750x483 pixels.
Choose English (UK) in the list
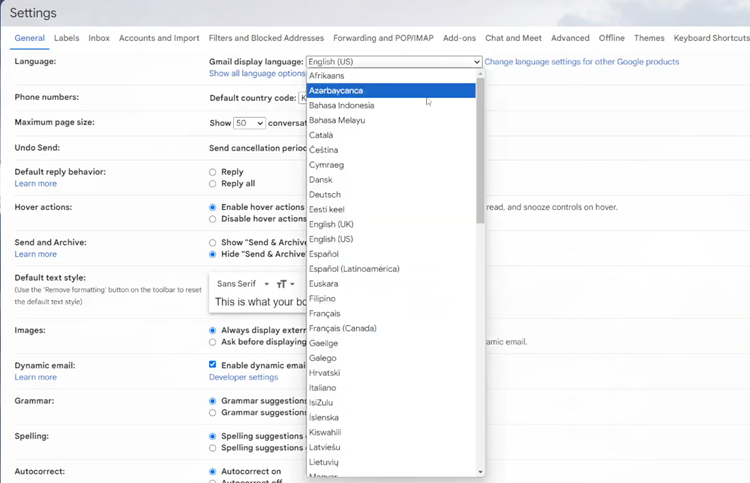[x=391, y=224]
